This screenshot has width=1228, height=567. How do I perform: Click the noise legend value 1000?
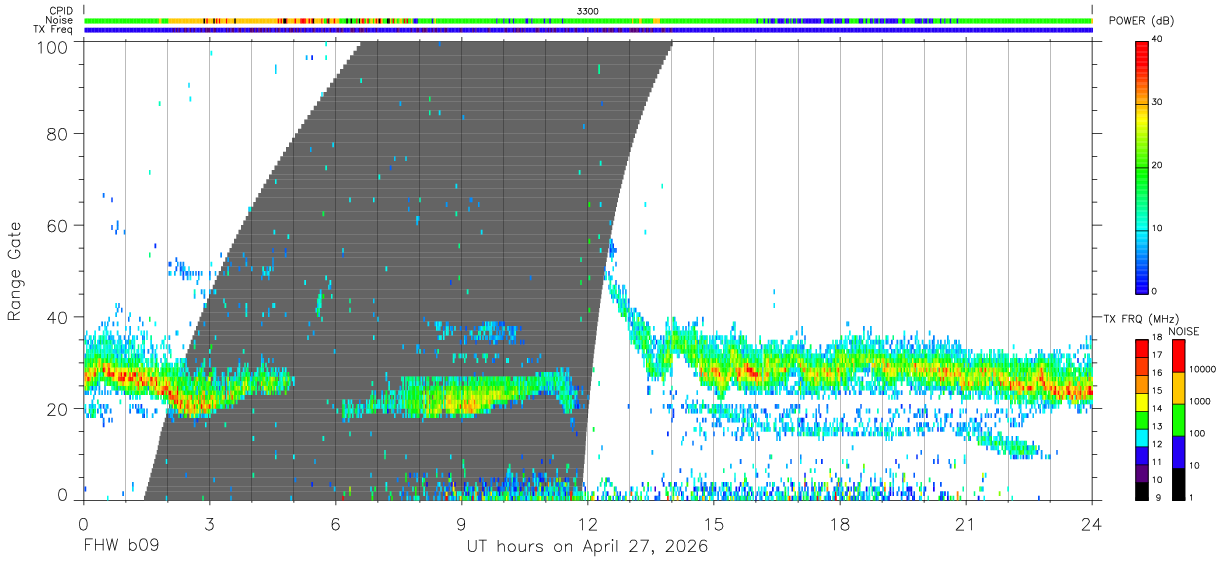1198,401
